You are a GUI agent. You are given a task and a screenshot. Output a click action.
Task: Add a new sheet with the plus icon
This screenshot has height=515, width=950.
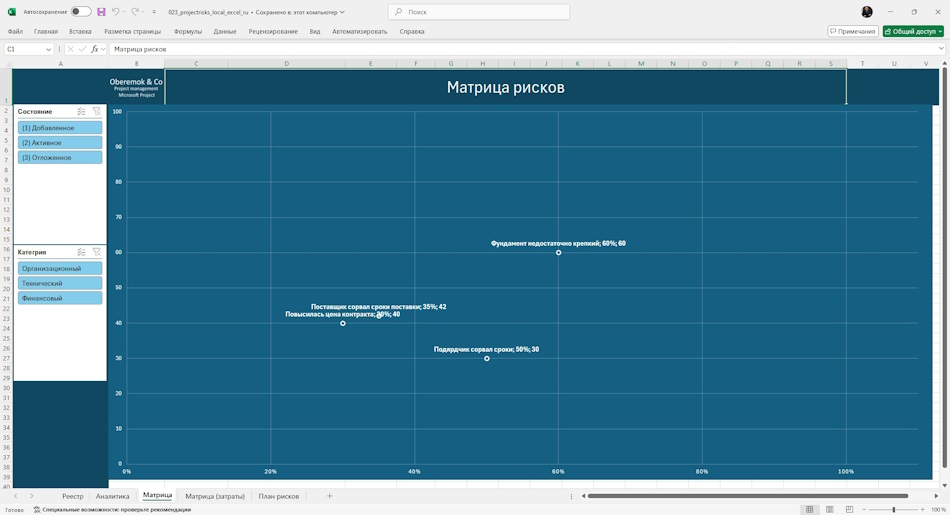(x=330, y=496)
